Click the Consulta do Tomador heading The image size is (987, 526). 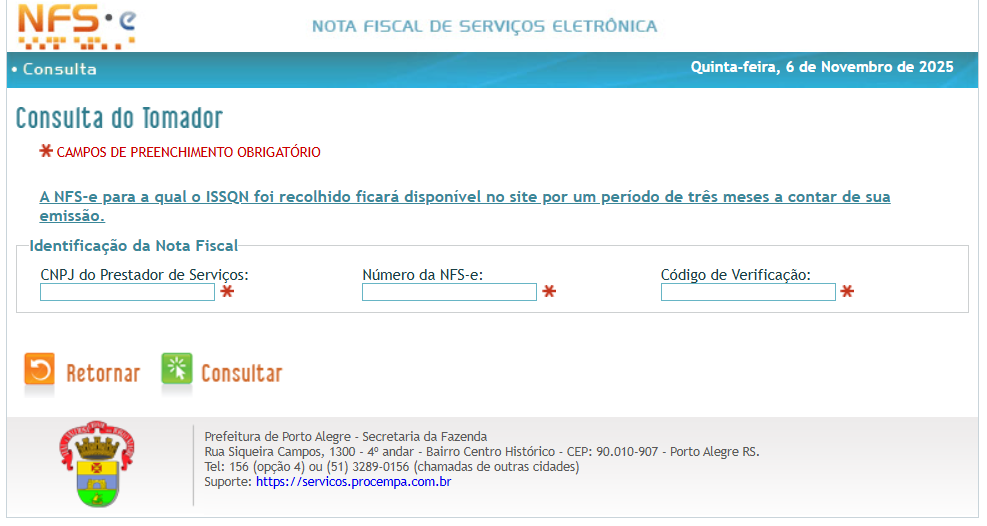click(119, 118)
